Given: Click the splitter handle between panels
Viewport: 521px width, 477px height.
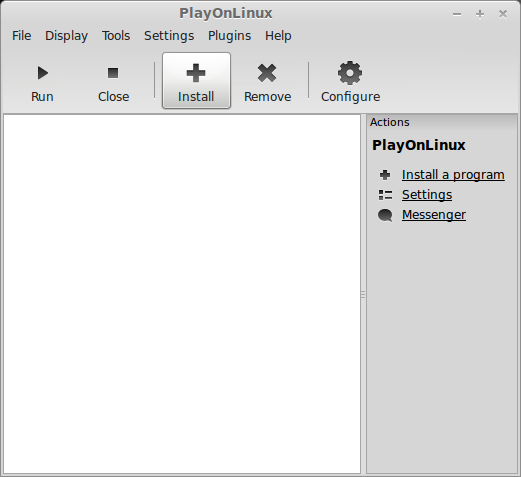Looking at the screenshot, I should click(363, 294).
